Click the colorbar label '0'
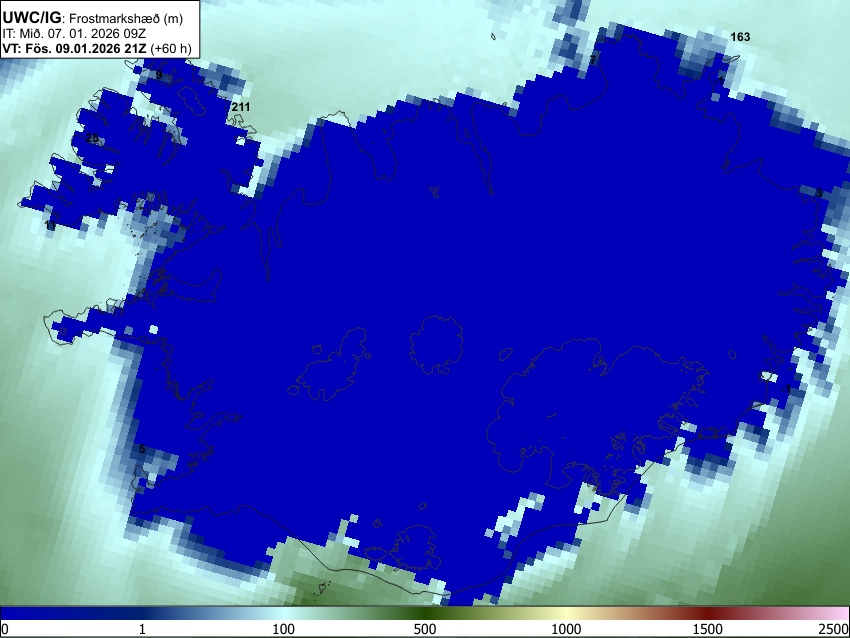850x638 pixels. pyautogui.click(x=5, y=629)
